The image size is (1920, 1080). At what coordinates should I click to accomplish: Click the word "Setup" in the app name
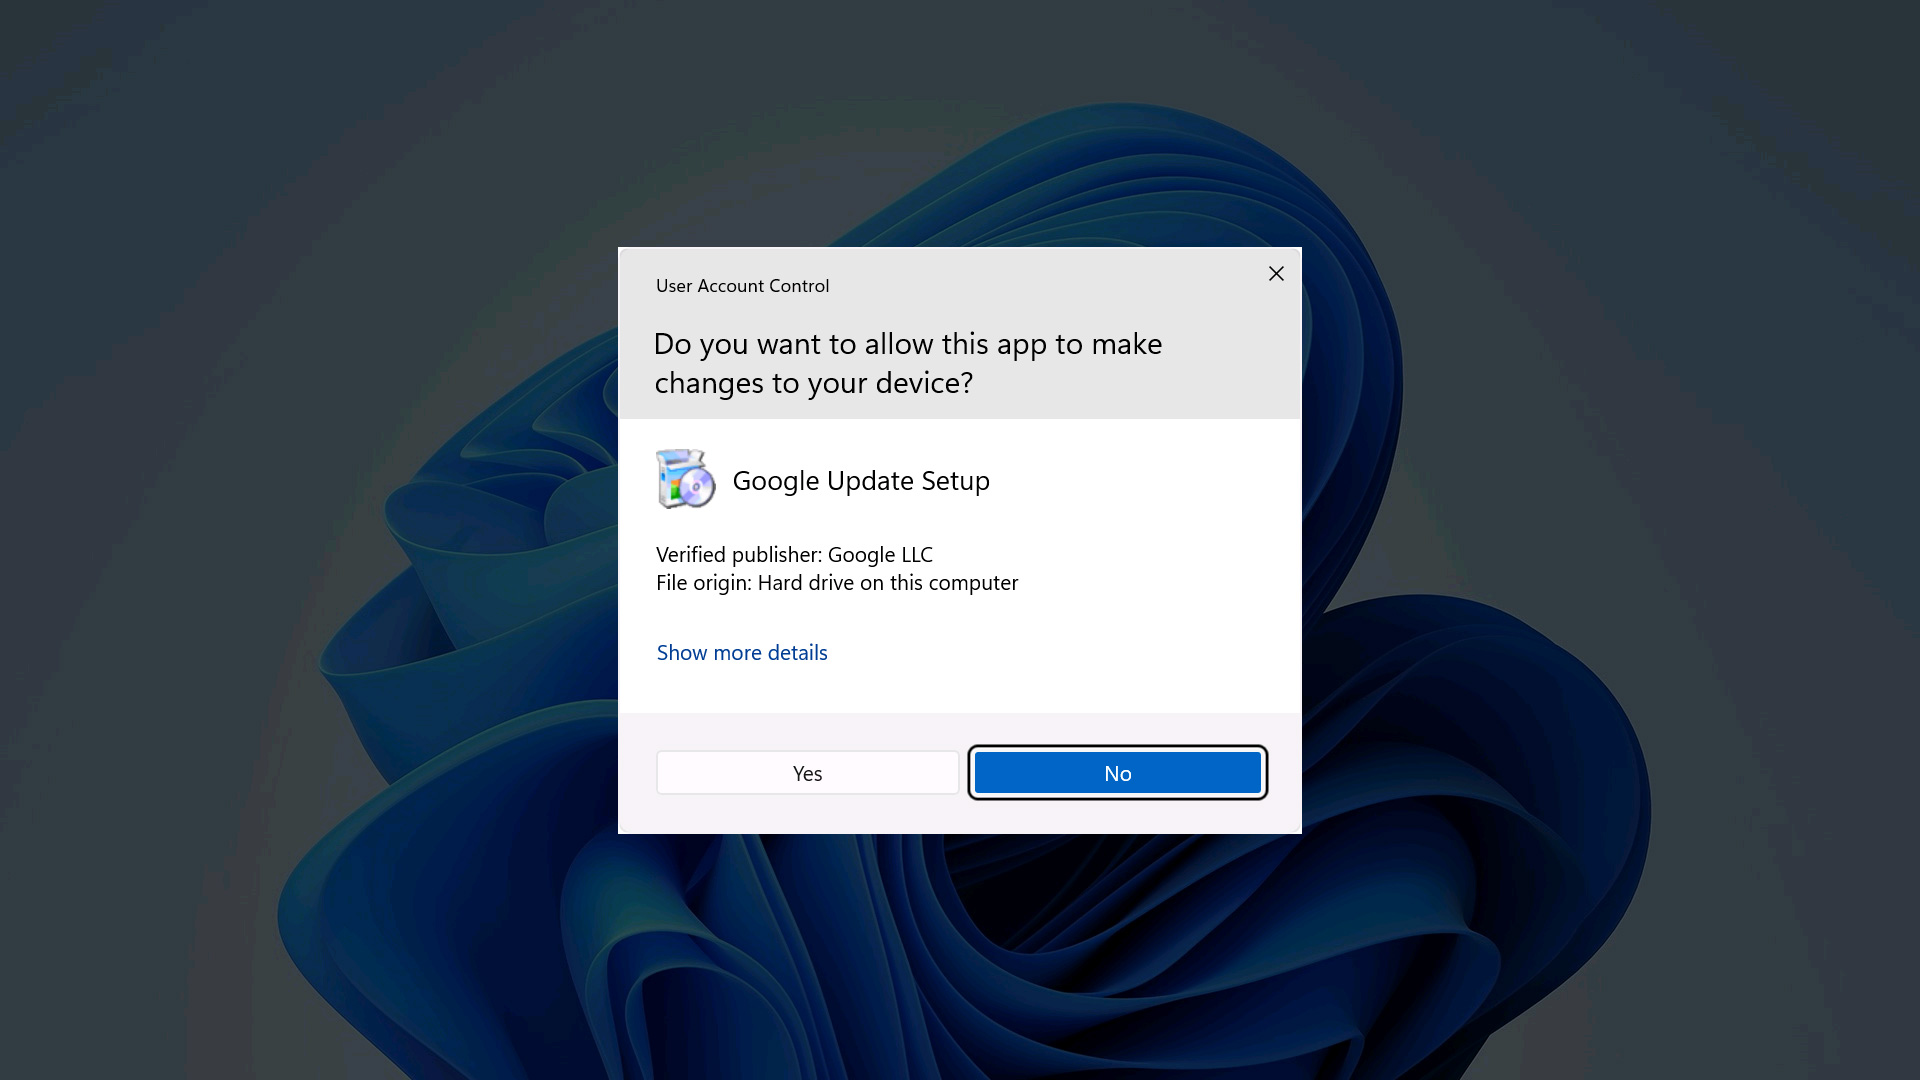pos(955,481)
